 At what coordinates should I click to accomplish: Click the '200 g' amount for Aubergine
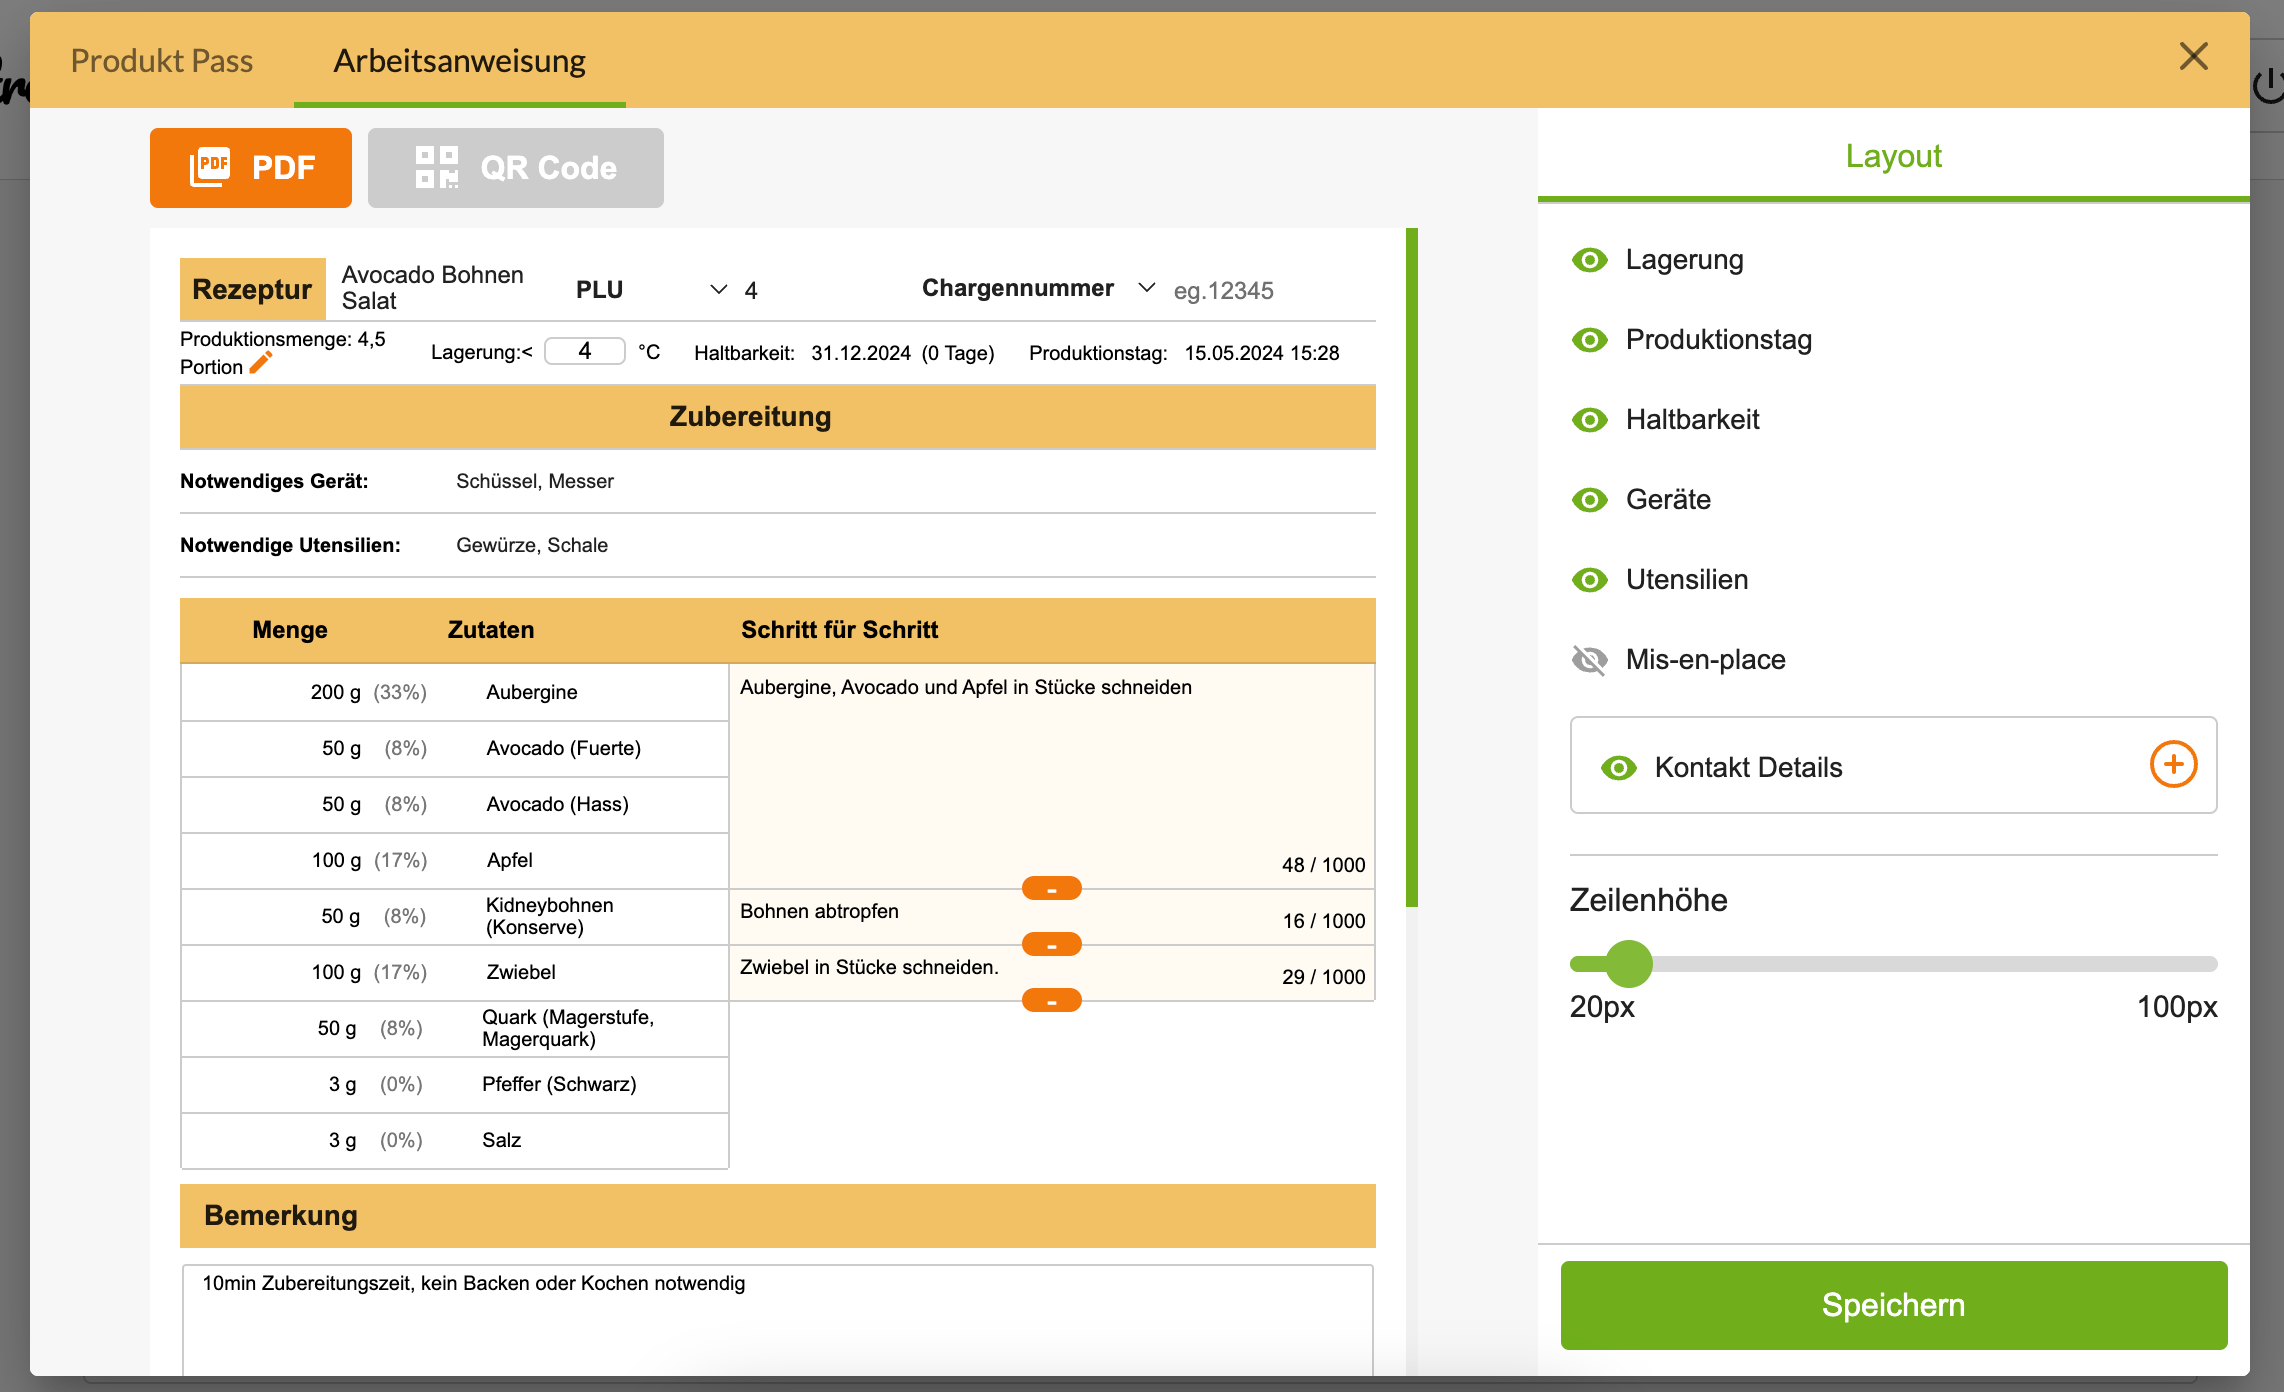336,692
